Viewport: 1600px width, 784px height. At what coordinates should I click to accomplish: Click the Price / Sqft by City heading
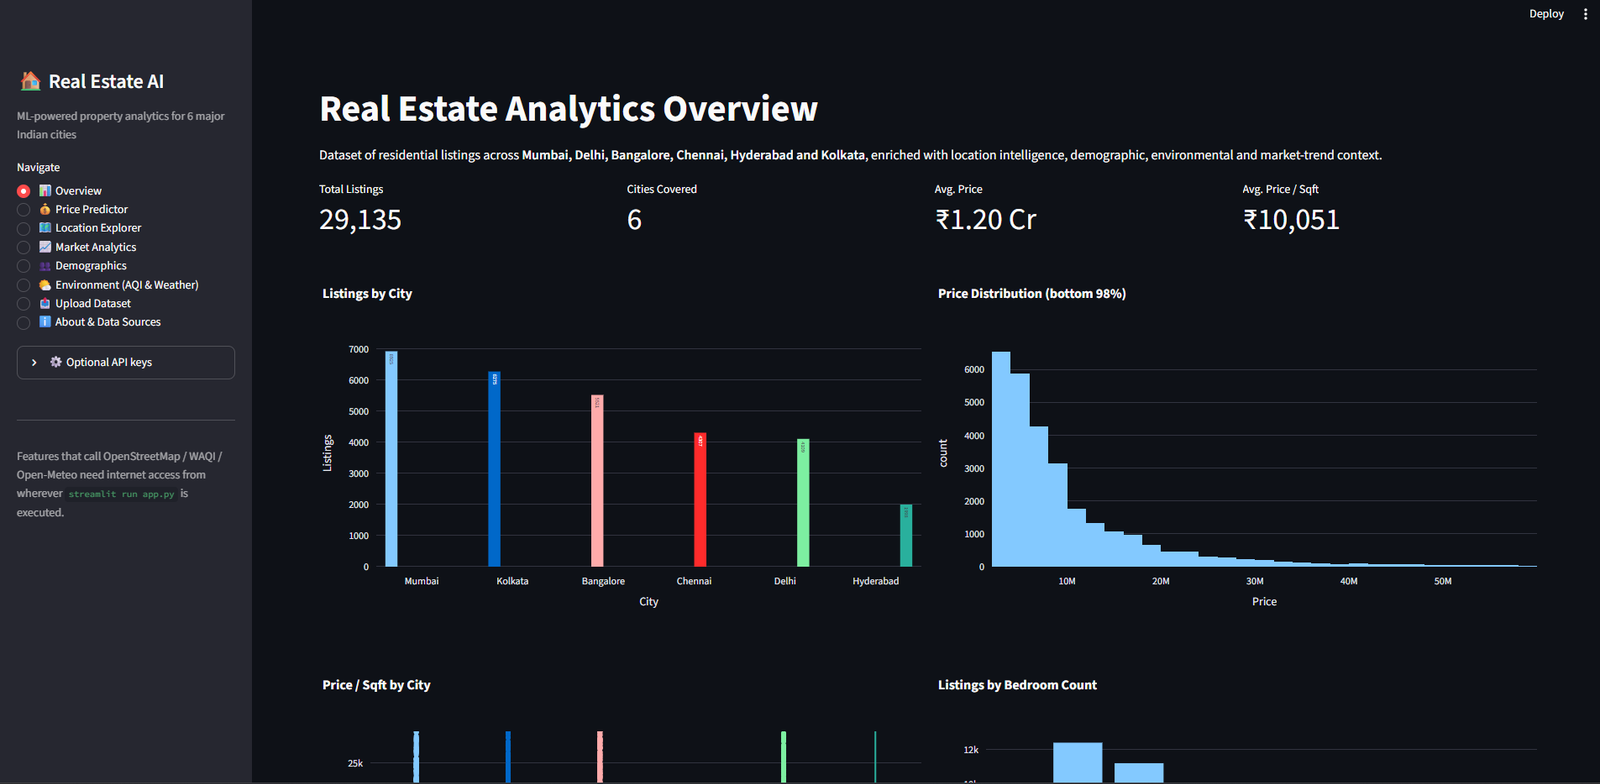tap(376, 685)
